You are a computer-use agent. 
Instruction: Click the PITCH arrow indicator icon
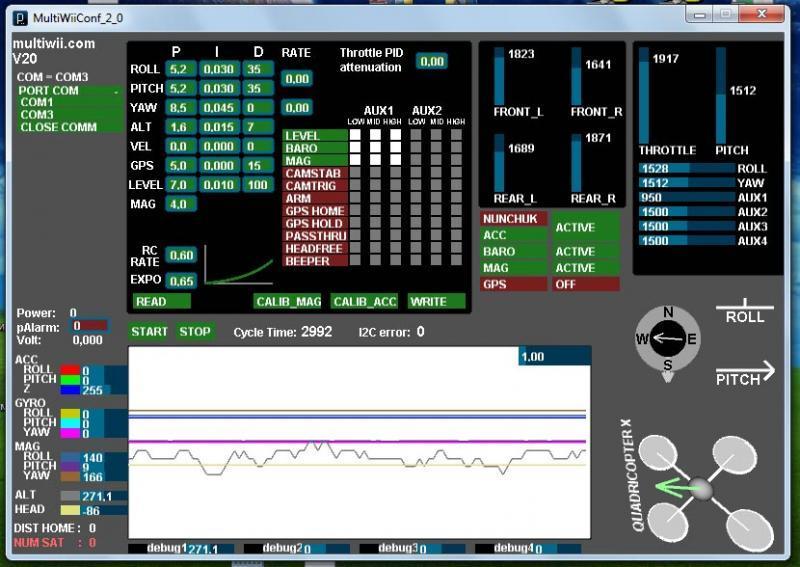tap(745, 375)
